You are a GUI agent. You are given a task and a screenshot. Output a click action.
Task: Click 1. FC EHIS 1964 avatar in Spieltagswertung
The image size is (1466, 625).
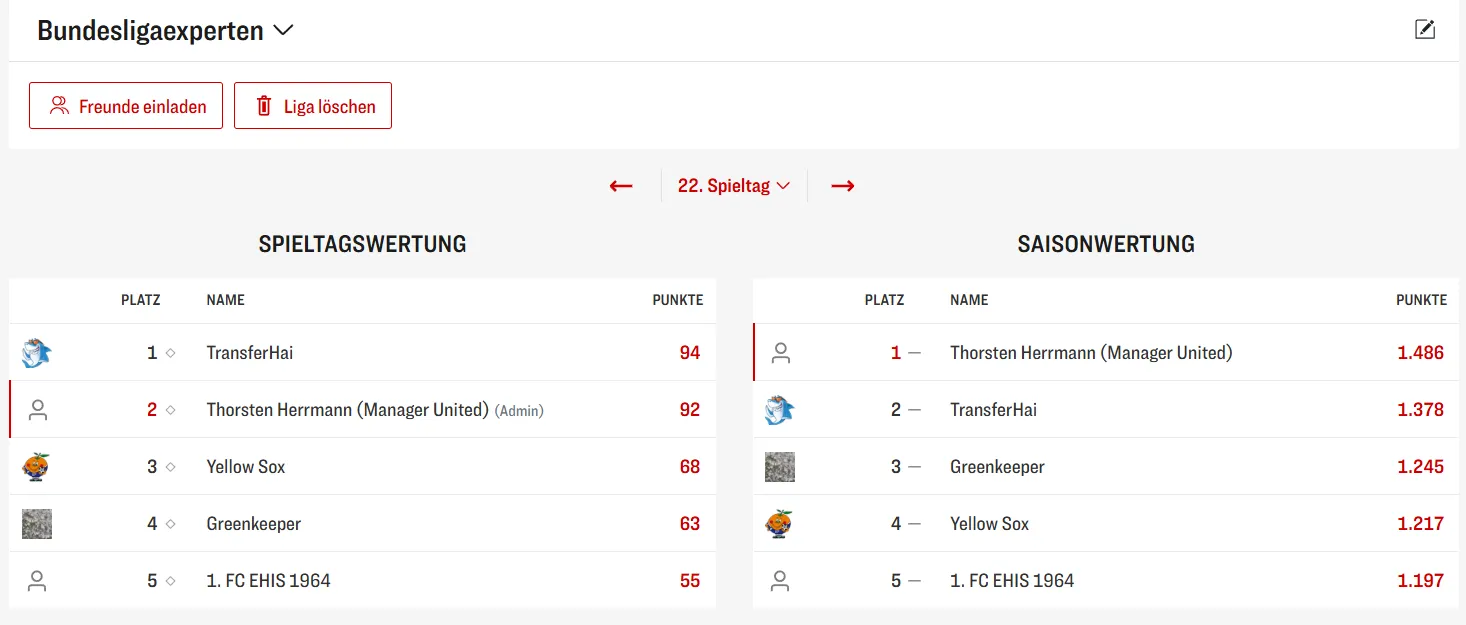click(x=37, y=581)
